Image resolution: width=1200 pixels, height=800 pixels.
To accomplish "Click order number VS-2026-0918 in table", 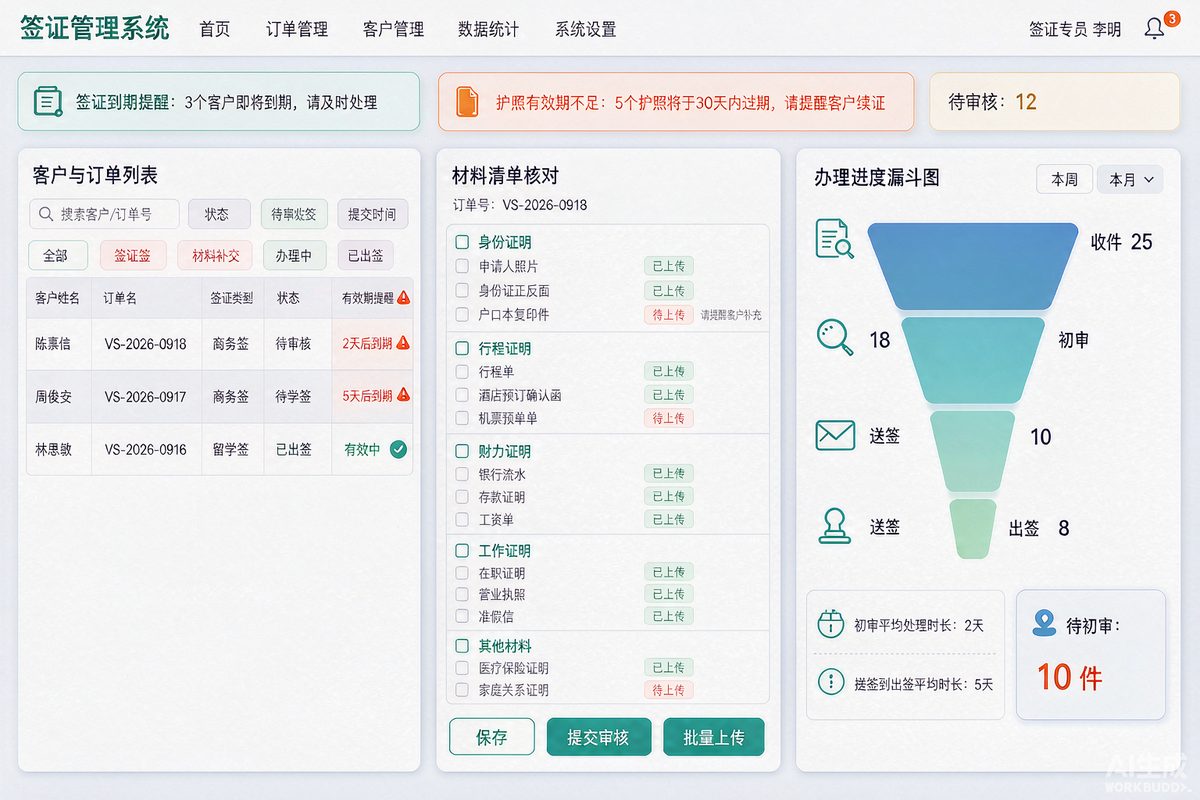I will click(146, 343).
